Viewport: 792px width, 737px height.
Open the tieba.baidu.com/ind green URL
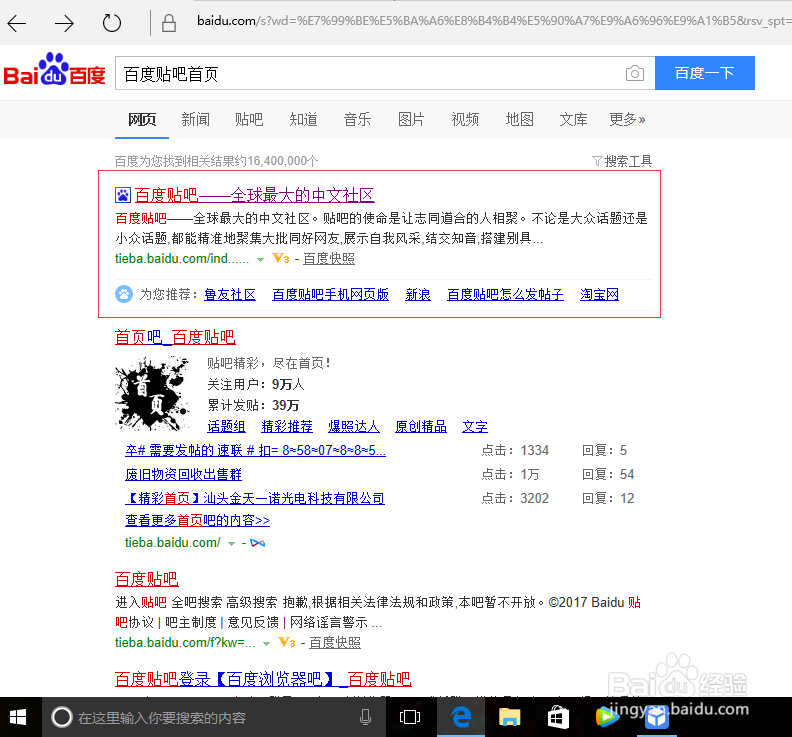coord(182,259)
